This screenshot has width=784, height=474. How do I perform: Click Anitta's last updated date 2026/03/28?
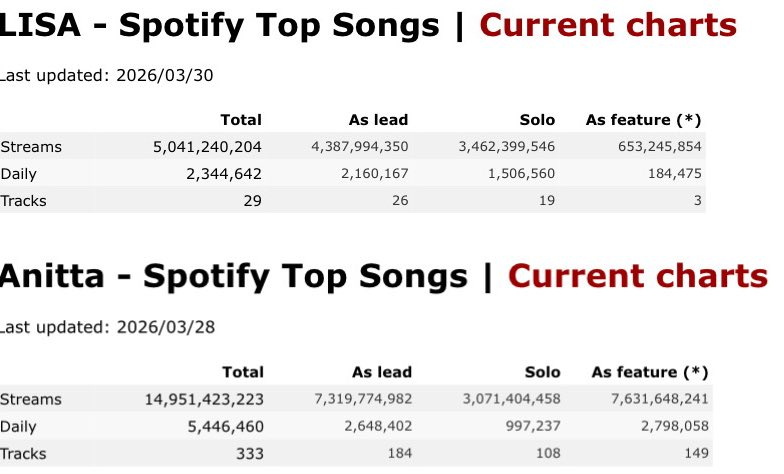click(x=163, y=327)
